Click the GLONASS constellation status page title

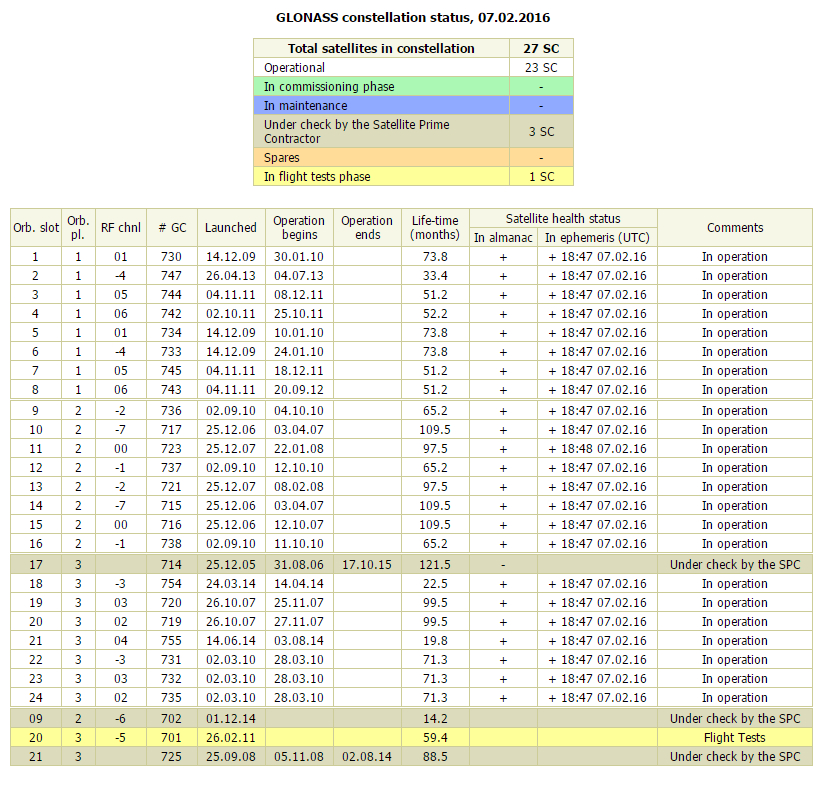tap(413, 18)
